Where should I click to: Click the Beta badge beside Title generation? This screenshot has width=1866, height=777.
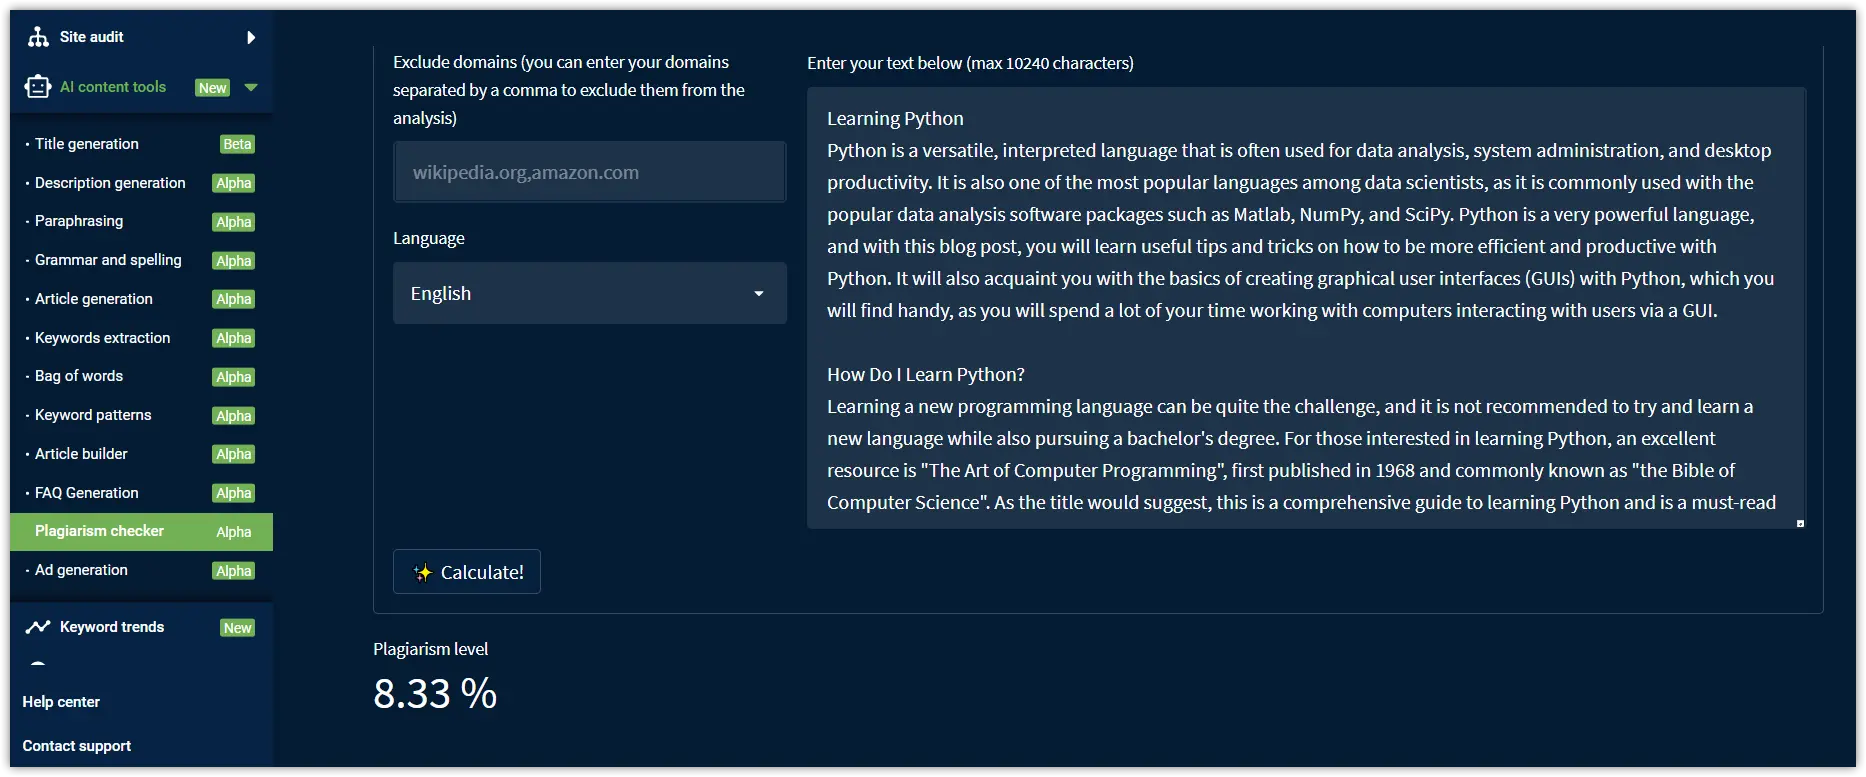pyautogui.click(x=236, y=144)
